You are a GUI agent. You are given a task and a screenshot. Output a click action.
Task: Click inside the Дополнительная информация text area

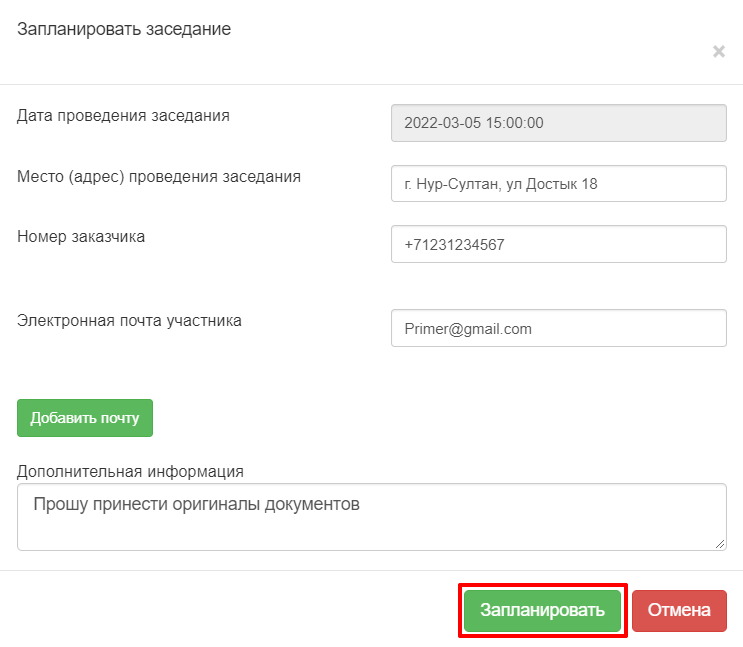(x=372, y=517)
